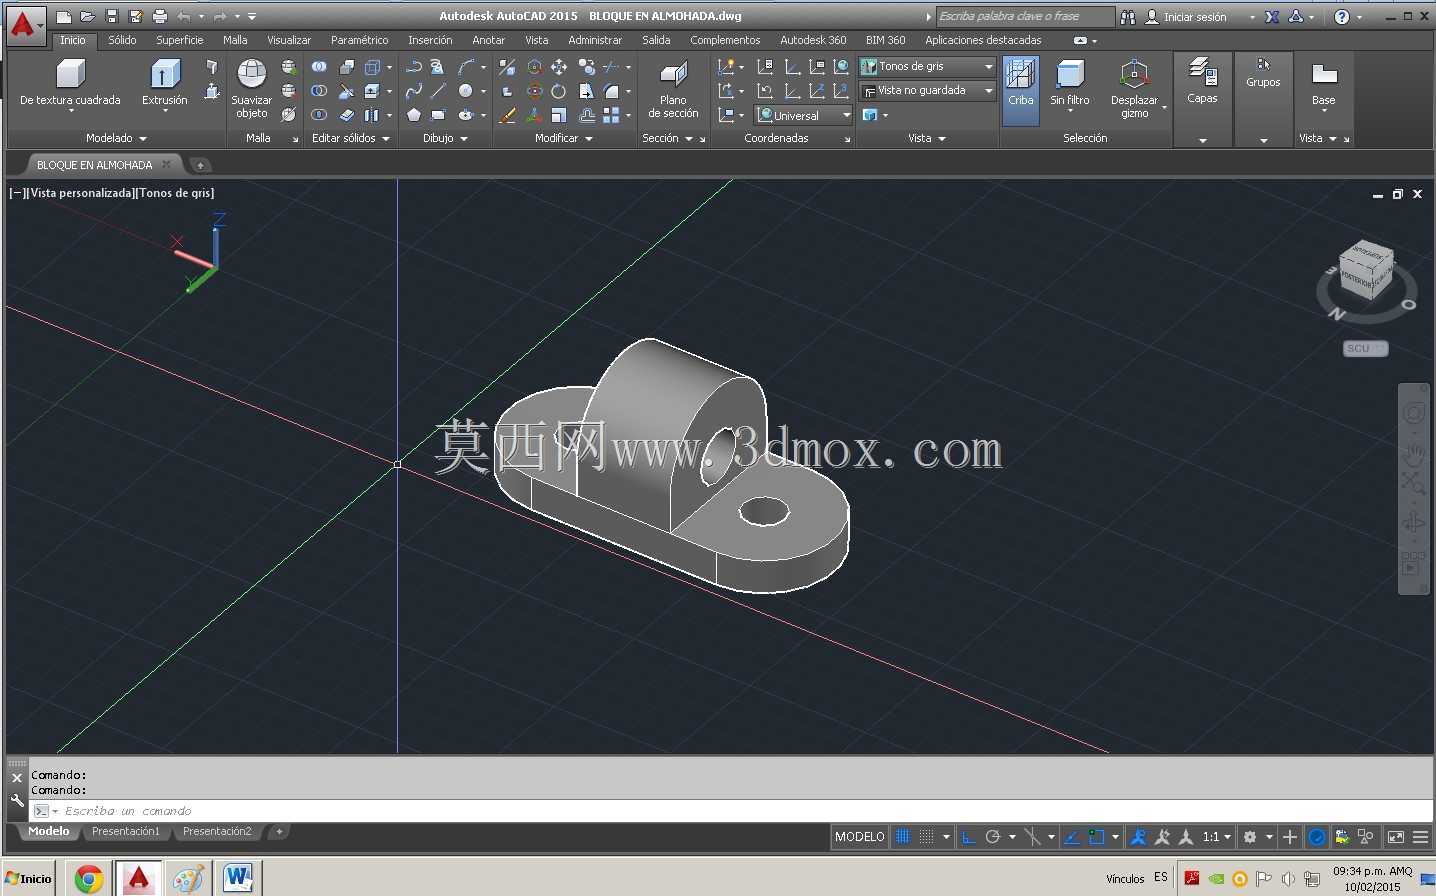This screenshot has height=896, width=1436.
Task: Click the New drawing icon in quick access
Action: coord(63,16)
